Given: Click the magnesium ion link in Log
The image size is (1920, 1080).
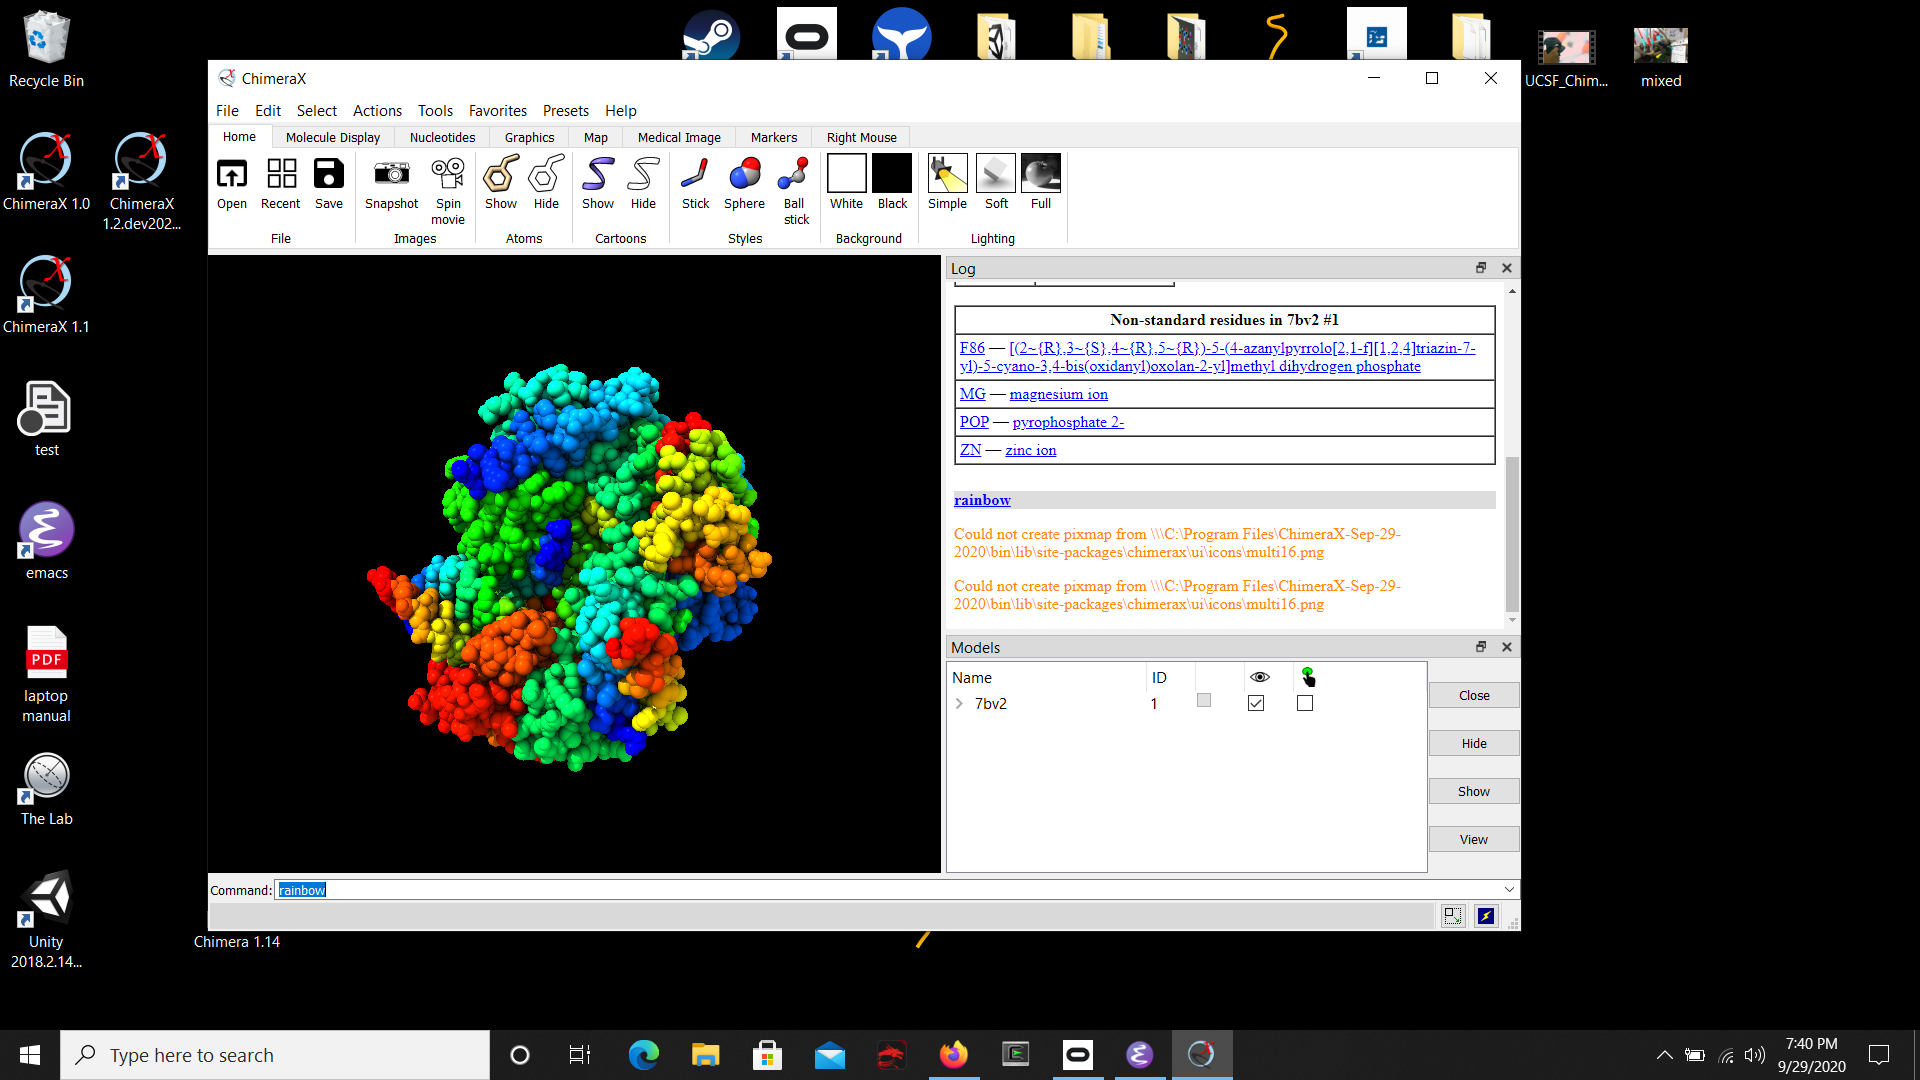Looking at the screenshot, I should point(1058,395).
